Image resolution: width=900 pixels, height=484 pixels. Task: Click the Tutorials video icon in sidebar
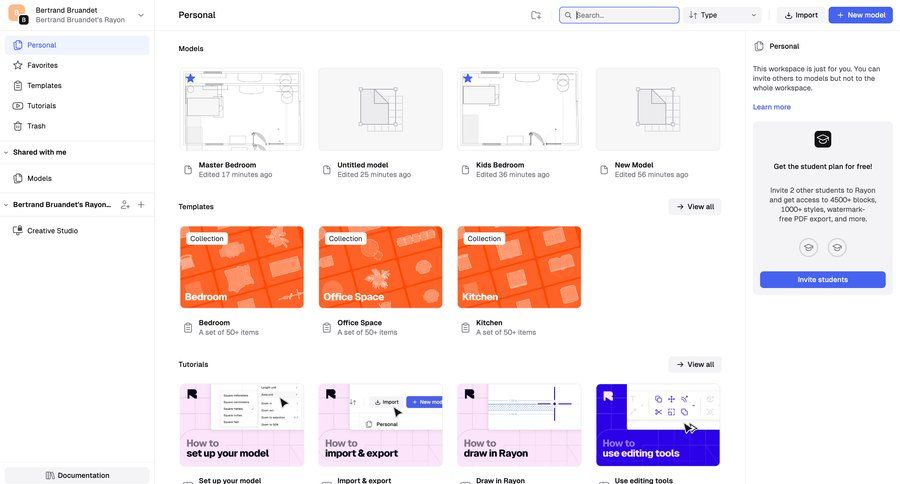coord(18,106)
